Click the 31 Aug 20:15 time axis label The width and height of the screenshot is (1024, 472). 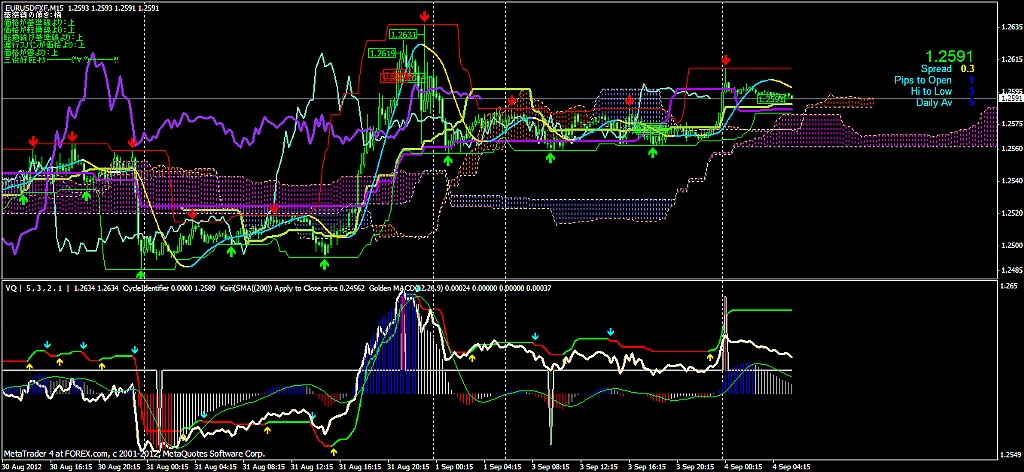click(410, 465)
